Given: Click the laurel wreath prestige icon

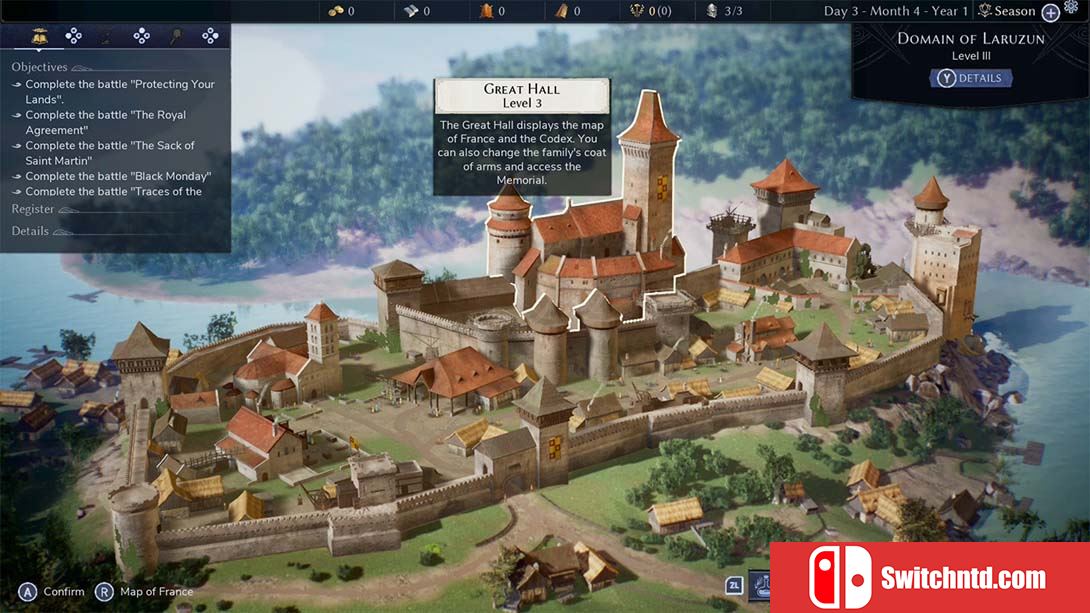Looking at the screenshot, I should (637, 11).
